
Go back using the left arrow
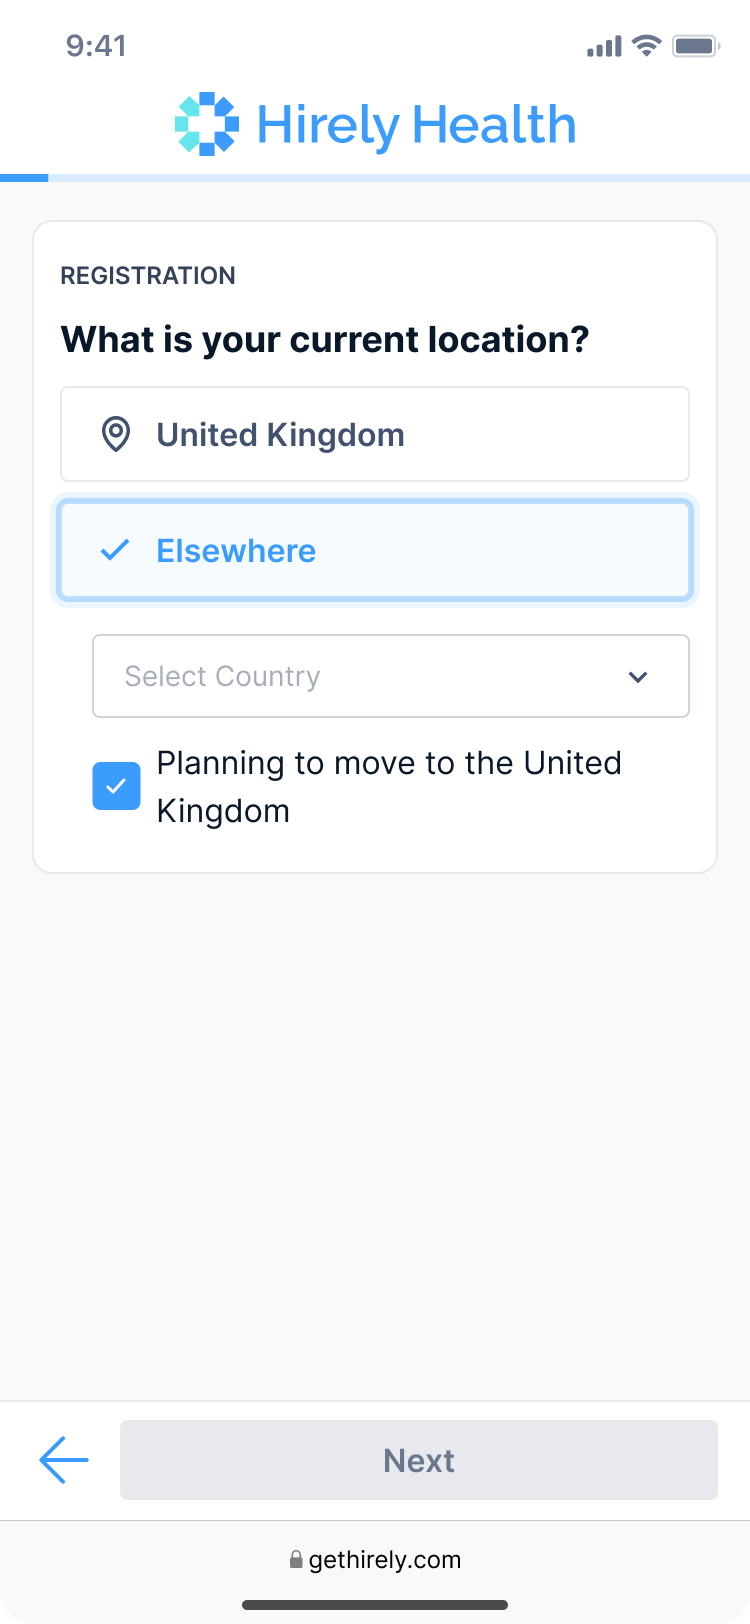point(64,1460)
